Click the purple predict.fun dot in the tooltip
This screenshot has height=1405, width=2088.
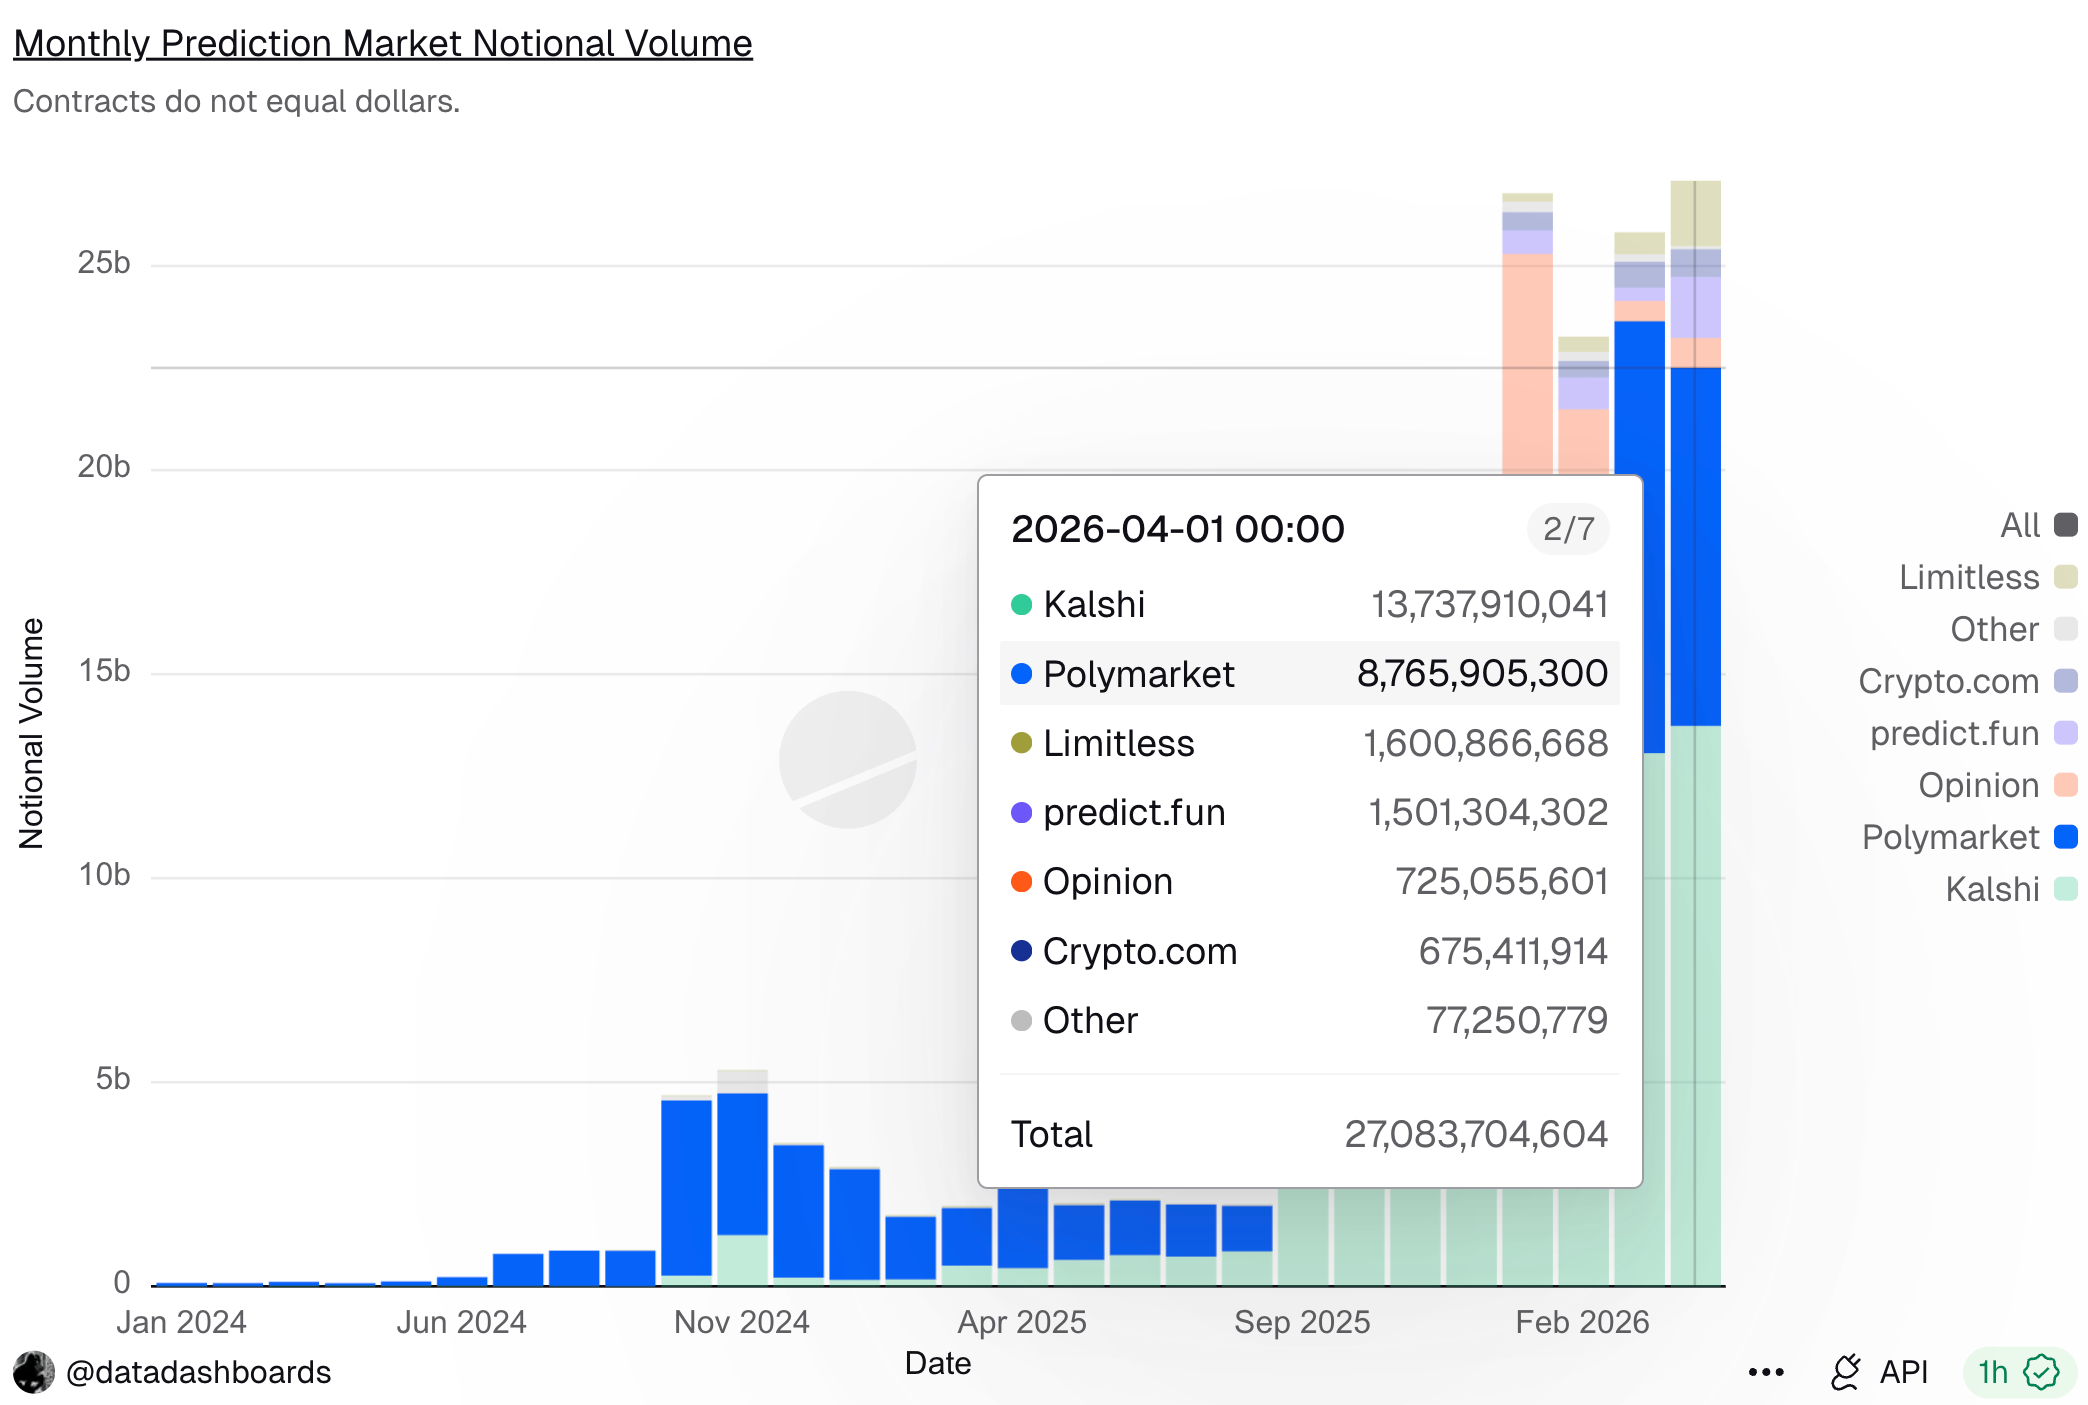click(x=1020, y=812)
